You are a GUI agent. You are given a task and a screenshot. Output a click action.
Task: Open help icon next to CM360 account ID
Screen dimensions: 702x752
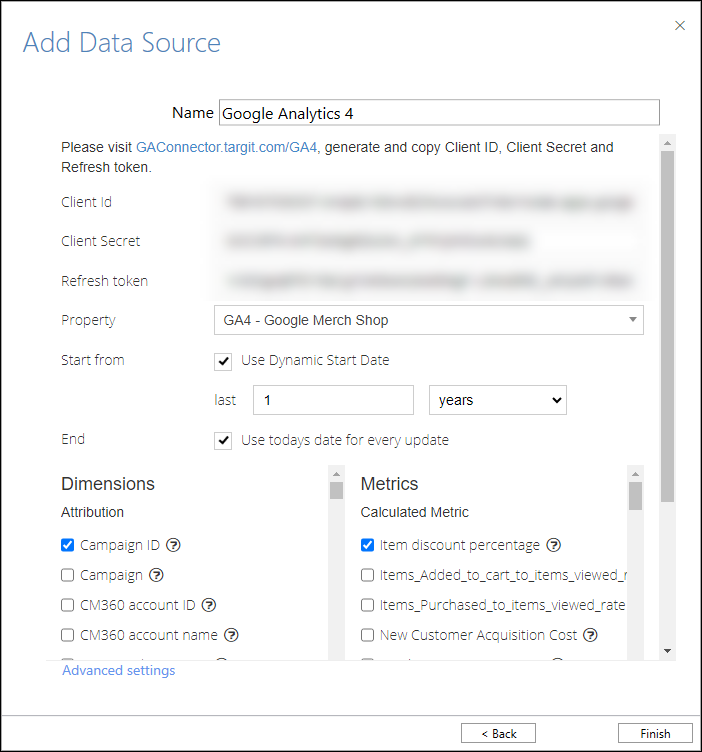click(209, 605)
